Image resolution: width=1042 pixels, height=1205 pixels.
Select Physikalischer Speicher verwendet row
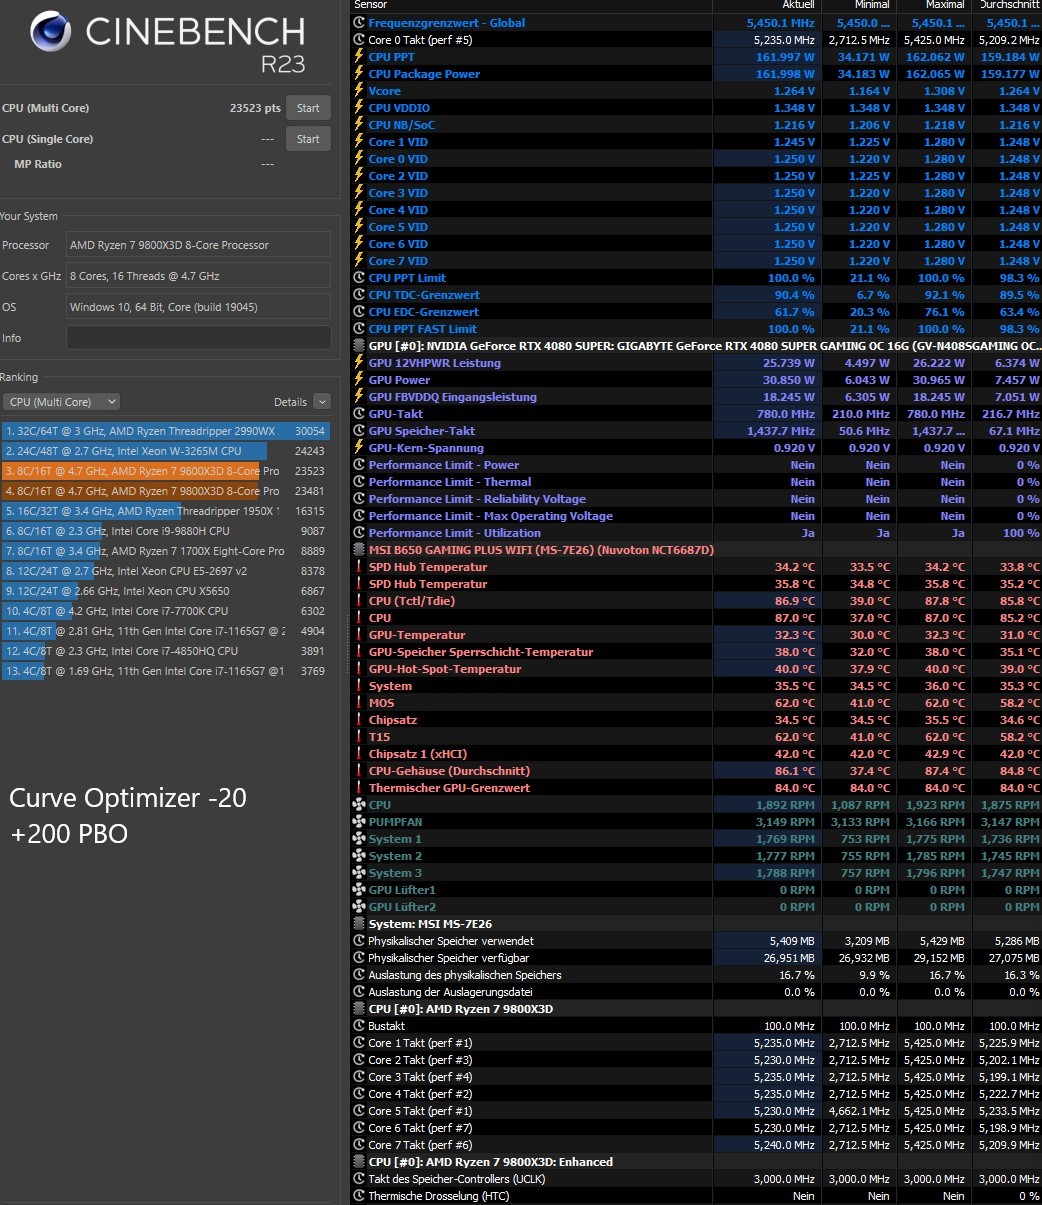697,941
